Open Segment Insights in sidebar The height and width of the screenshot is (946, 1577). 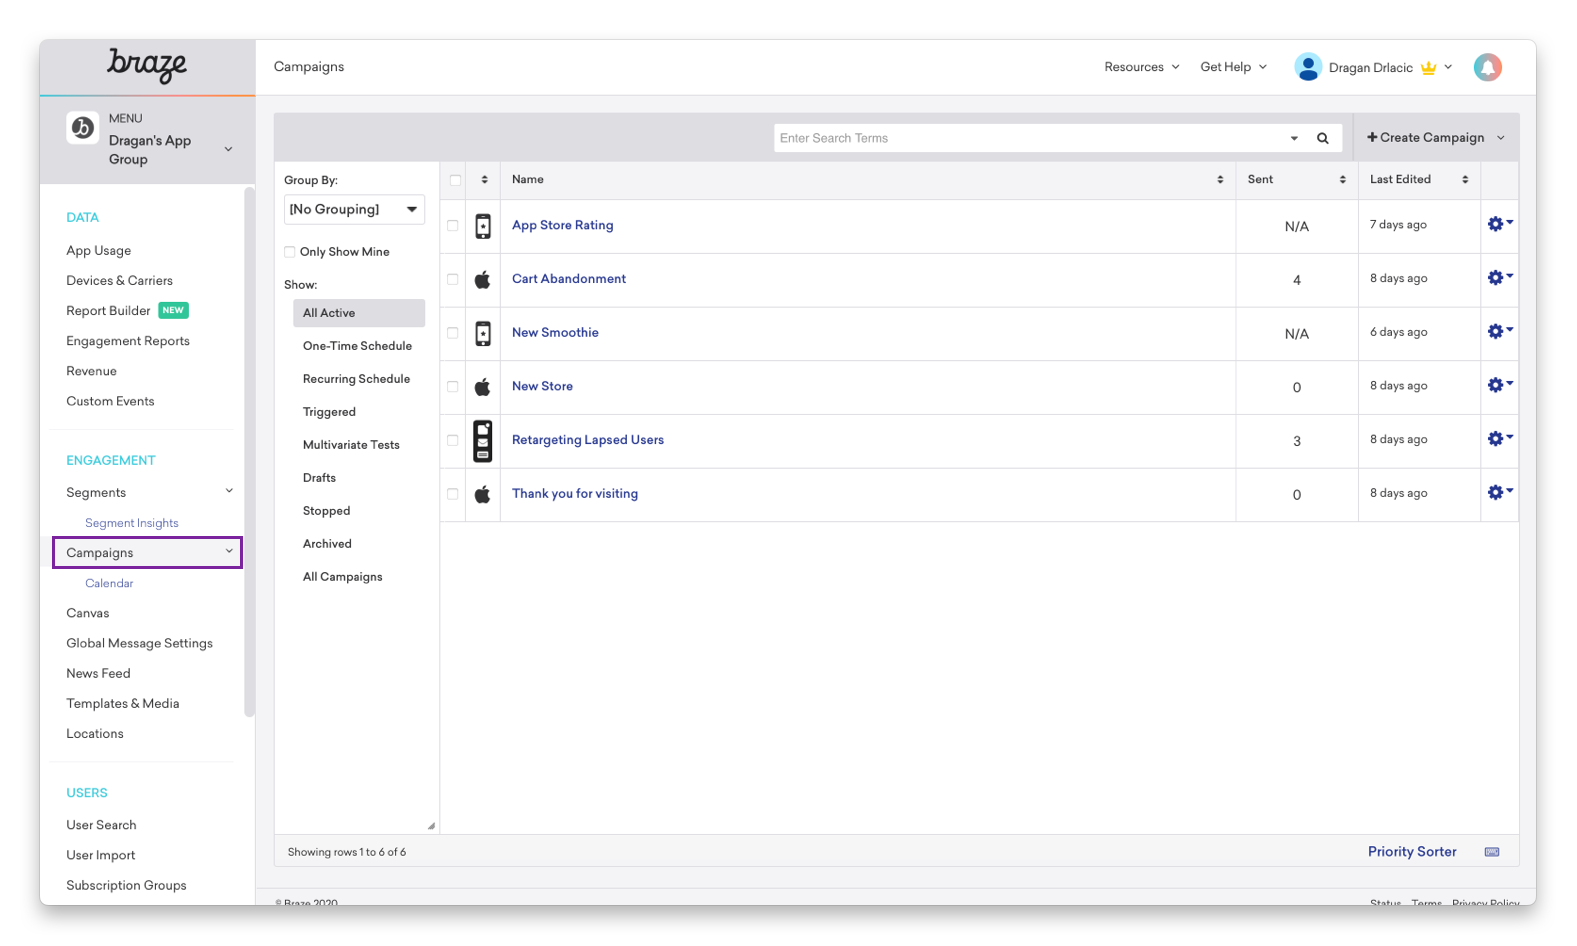tap(132, 523)
